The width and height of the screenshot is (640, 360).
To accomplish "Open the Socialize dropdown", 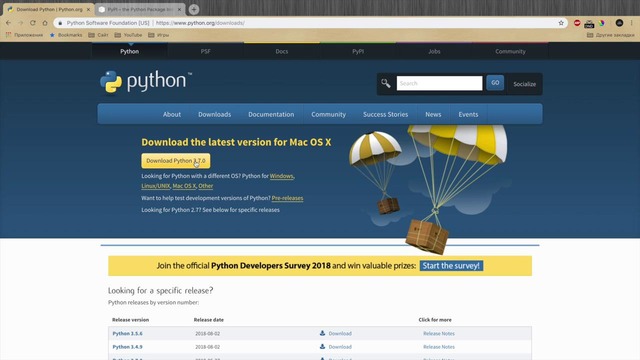I will [524, 84].
